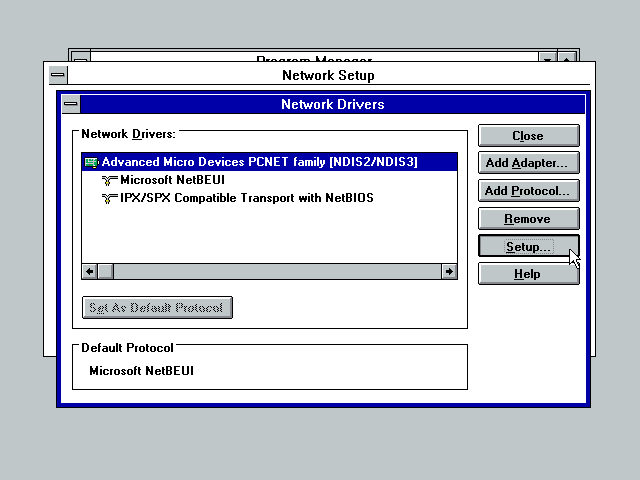
Task: Open Help for Network Drivers
Action: point(529,274)
